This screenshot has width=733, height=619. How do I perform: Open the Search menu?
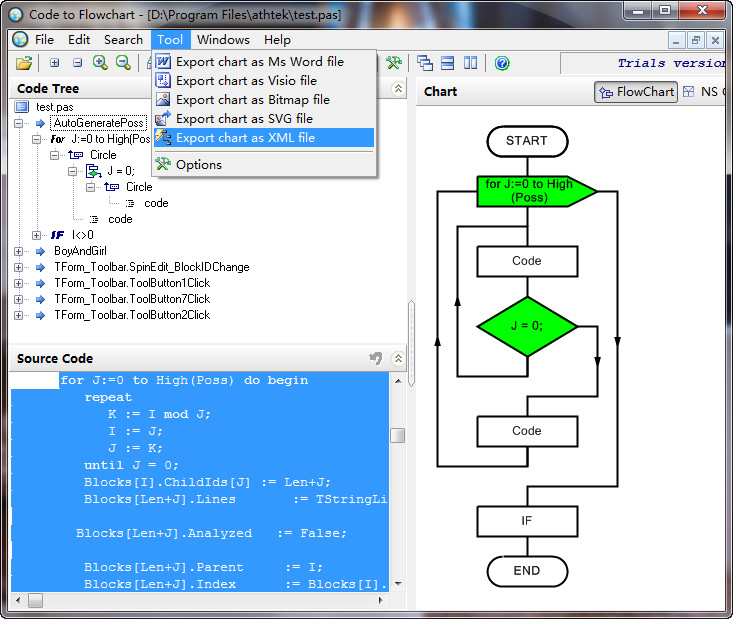(x=123, y=40)
